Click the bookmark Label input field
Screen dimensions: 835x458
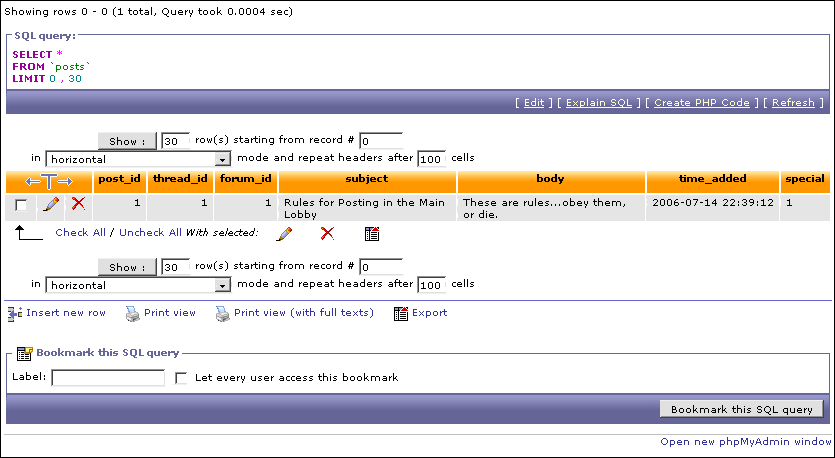point(108,378)
